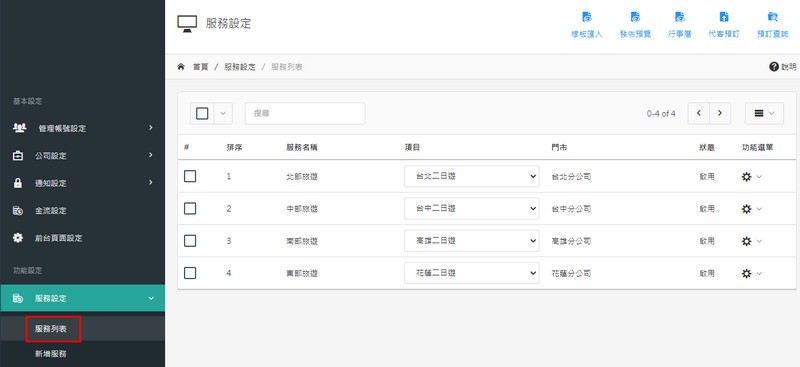Click the 搜尋 search field
Viewport: 800px width, 367px height.
pyautogui.click(x=305, y=113)
